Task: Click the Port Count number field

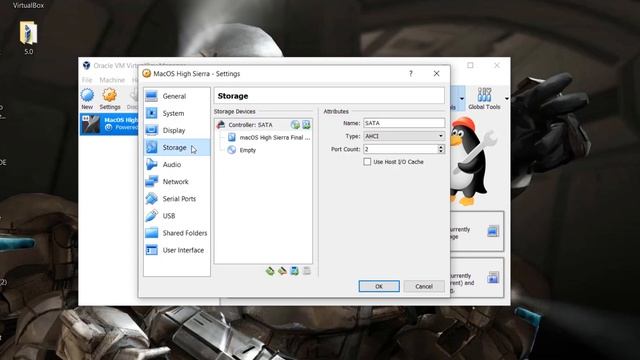Action: (x=401, y=149)
